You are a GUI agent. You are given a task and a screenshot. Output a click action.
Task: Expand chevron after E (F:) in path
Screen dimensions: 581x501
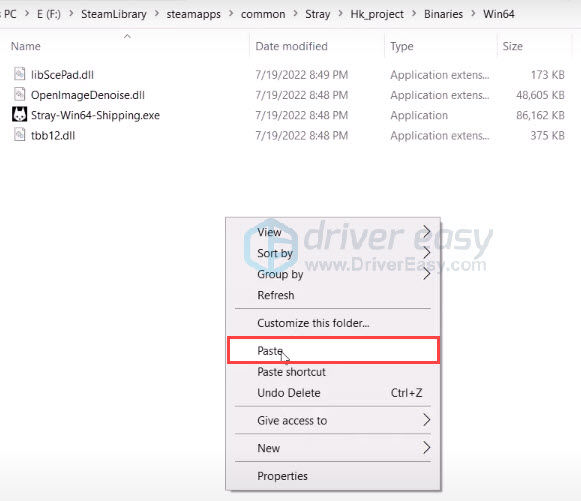coord(71,14)
